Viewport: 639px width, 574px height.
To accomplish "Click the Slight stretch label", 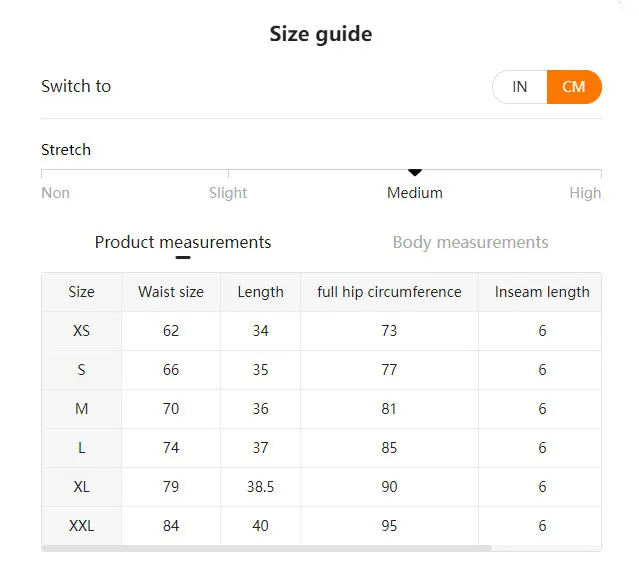I will [x=228, y=193].
